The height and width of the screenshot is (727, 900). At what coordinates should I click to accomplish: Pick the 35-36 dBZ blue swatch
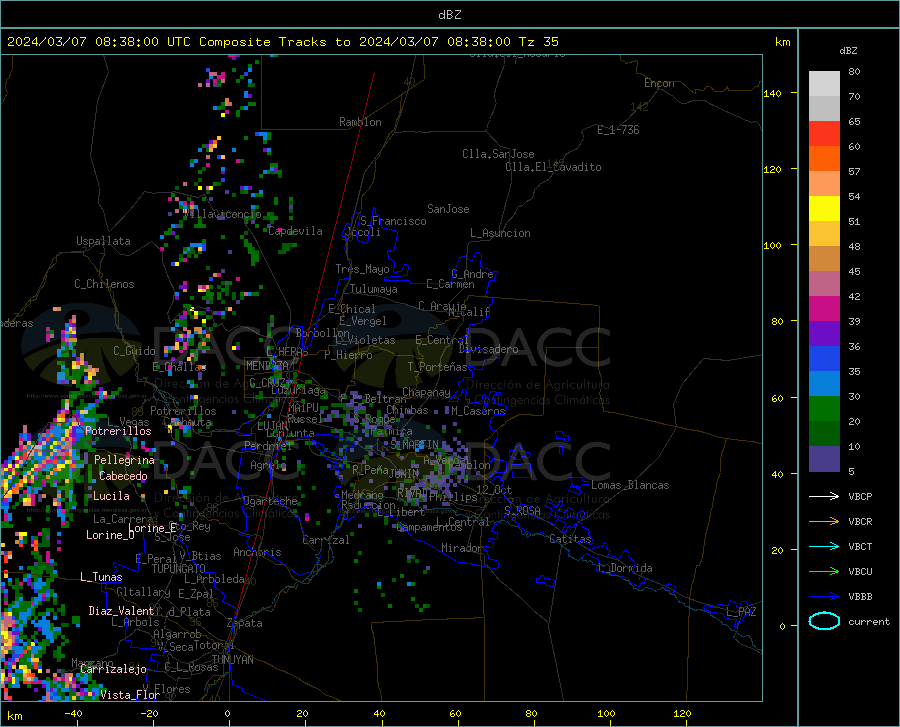824,359
